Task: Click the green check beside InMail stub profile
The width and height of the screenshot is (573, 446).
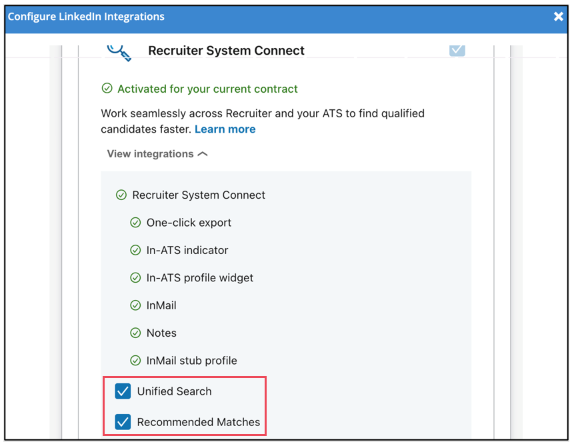Action: 135,361
